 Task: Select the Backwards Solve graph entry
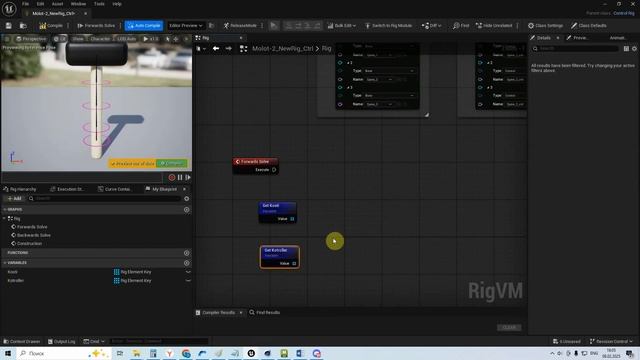(33, 235)
